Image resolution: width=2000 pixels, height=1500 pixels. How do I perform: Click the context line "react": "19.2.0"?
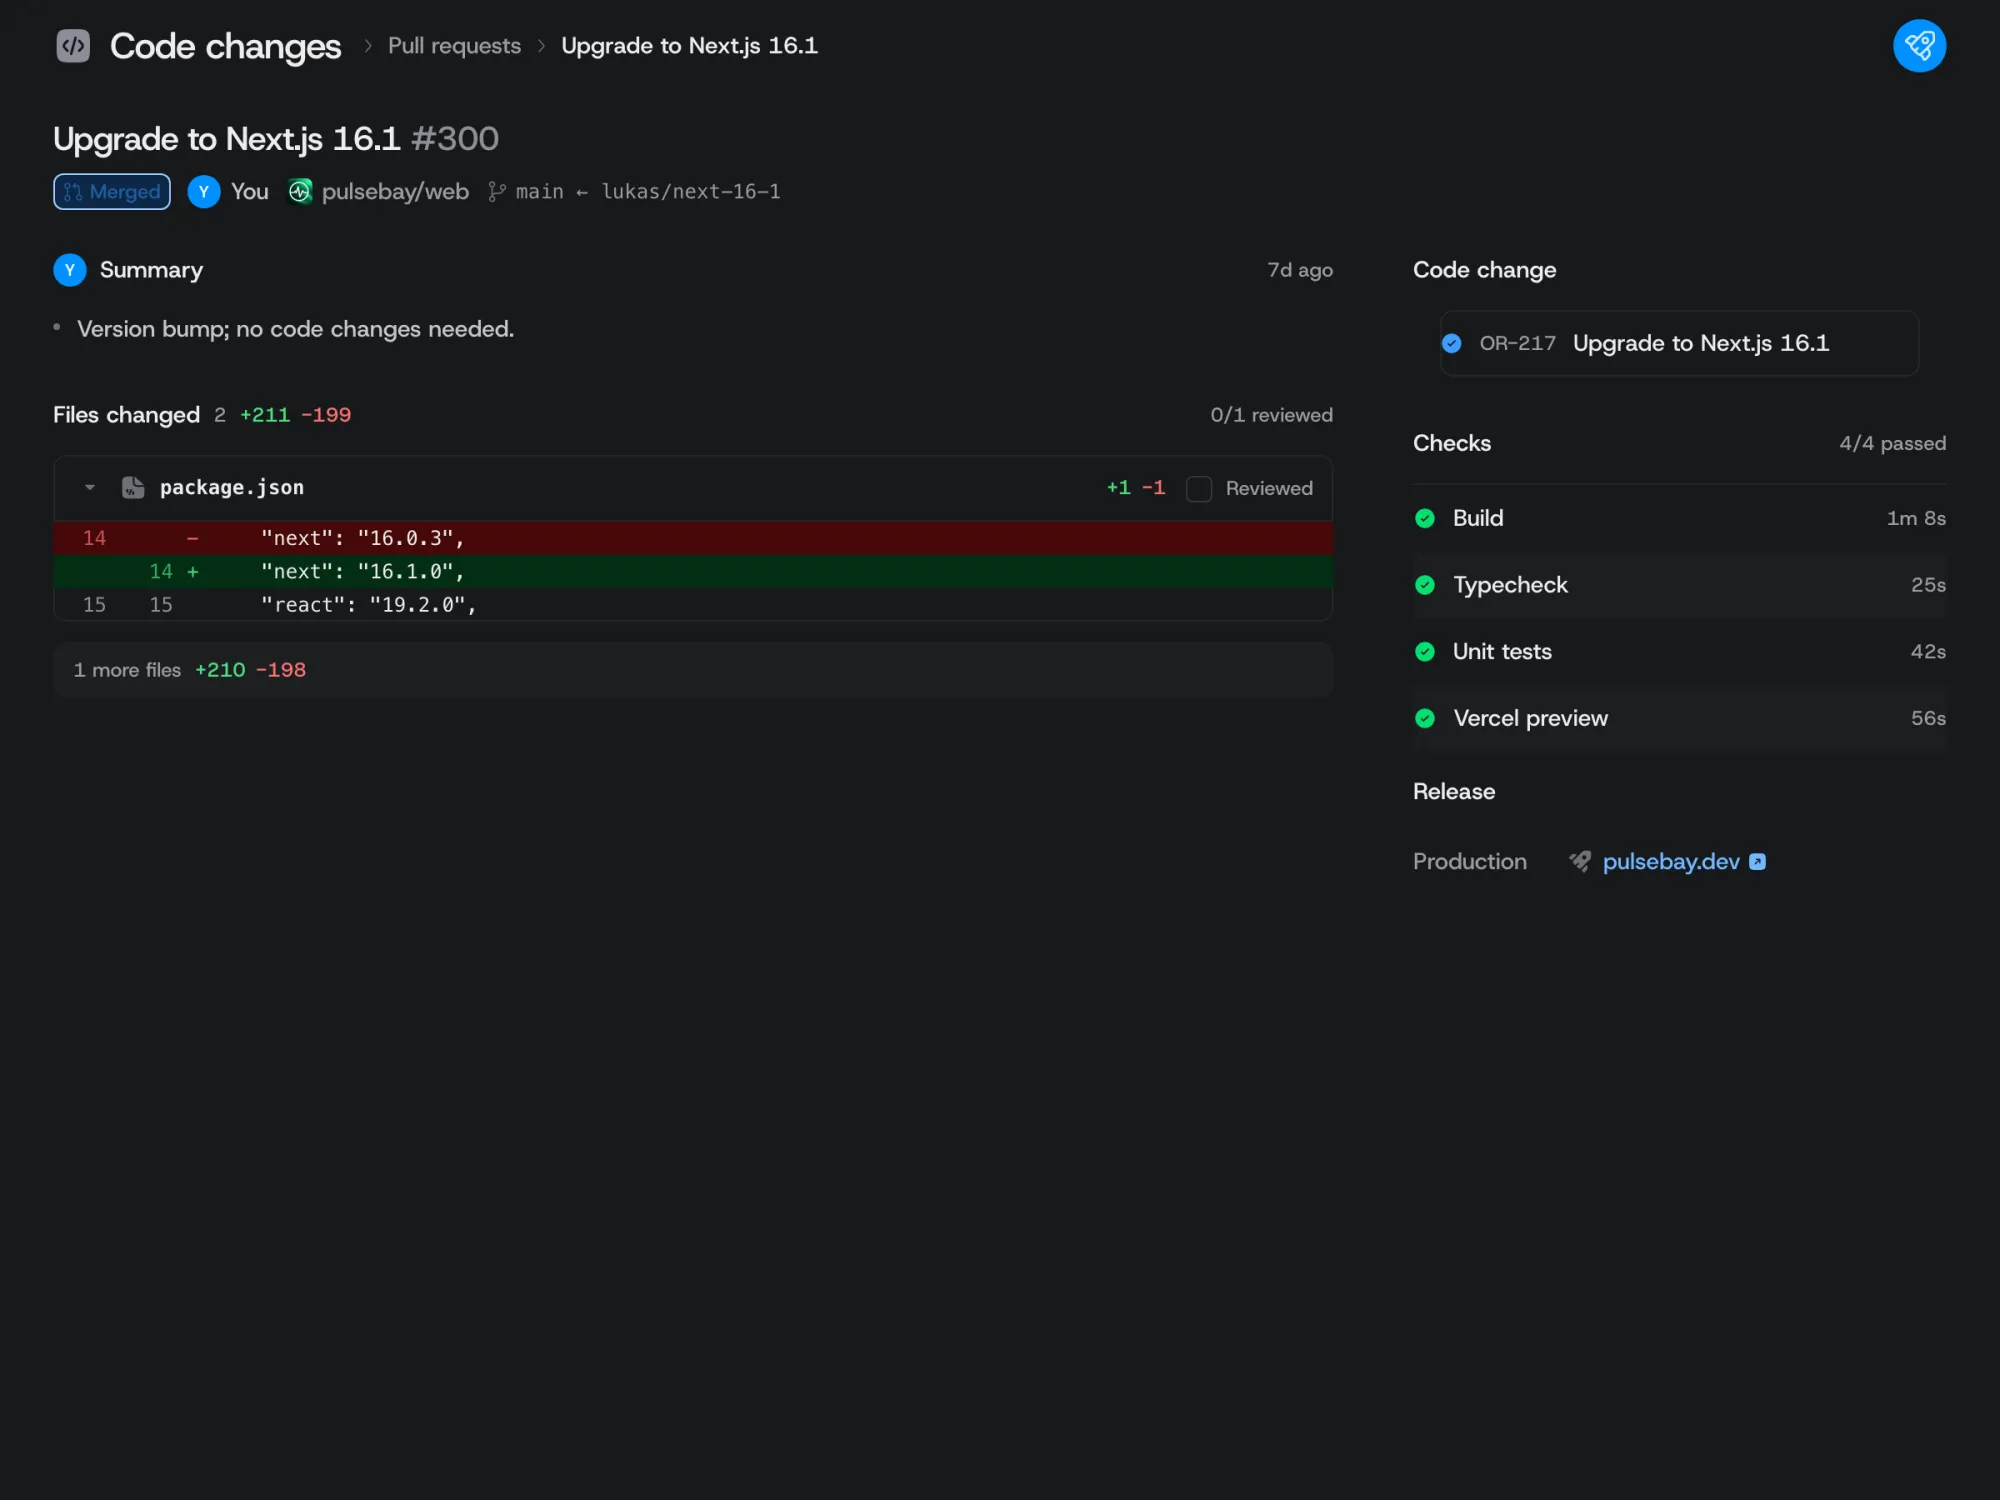[x=692, y=605]
